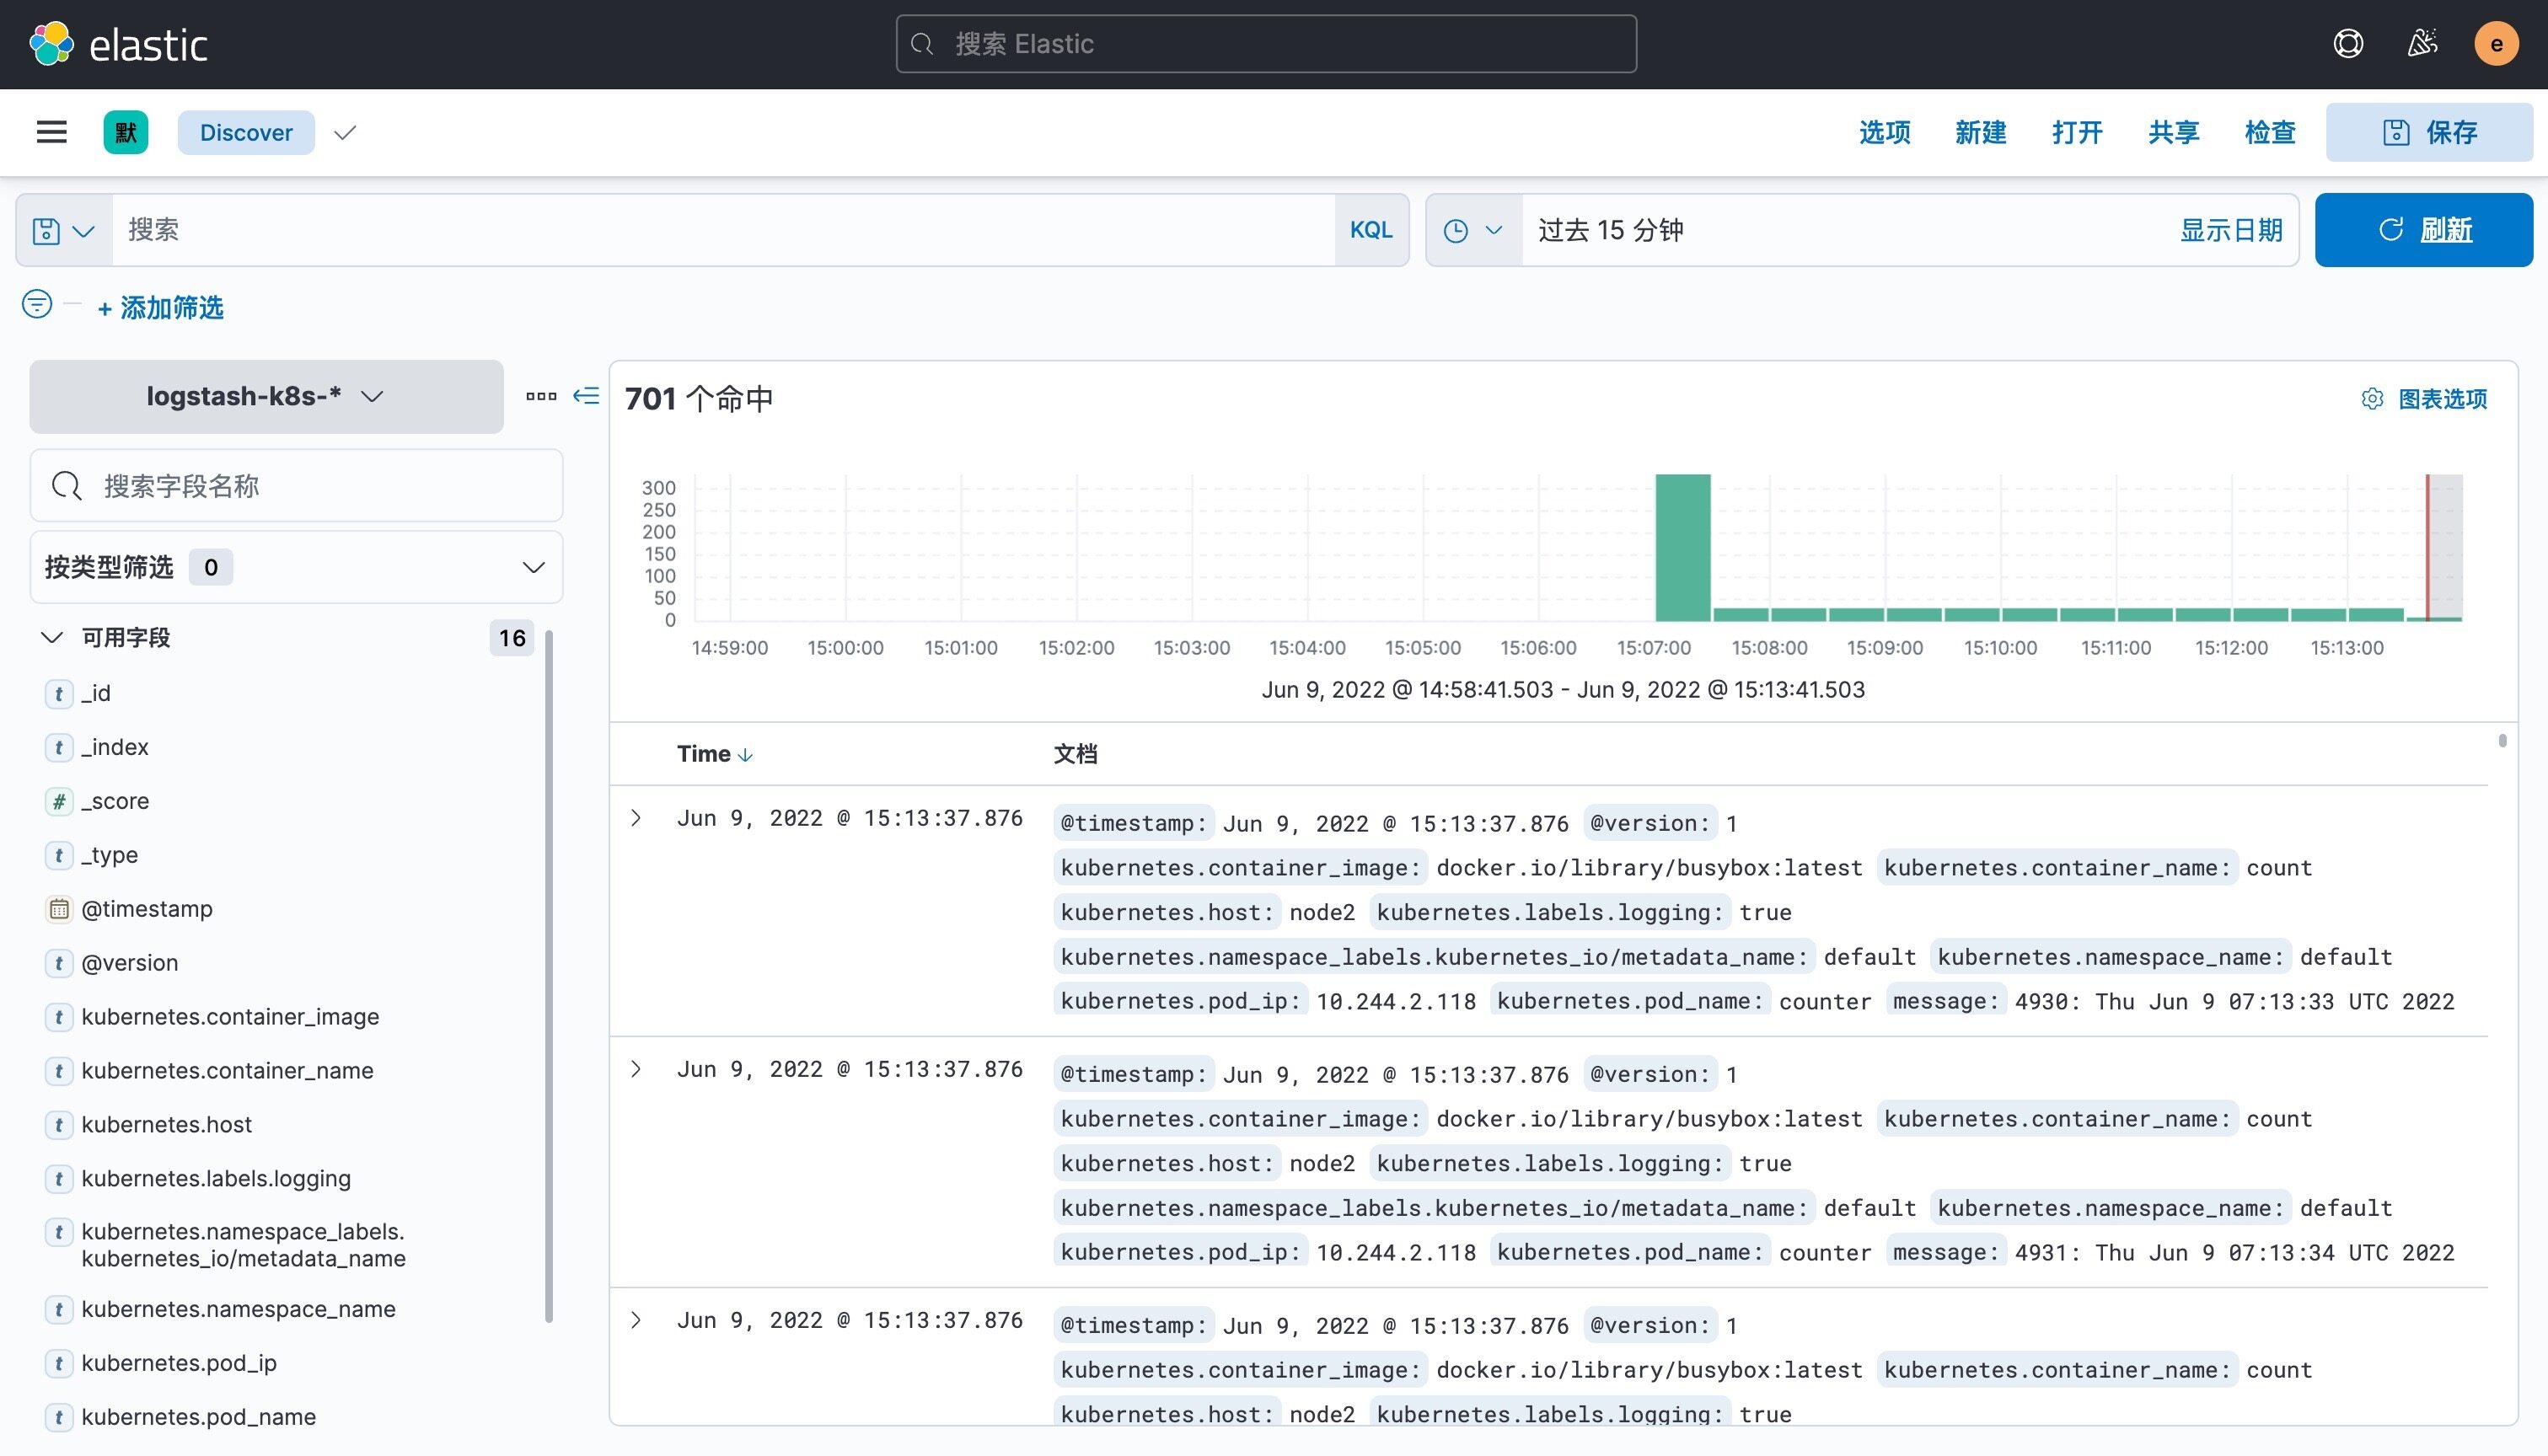2548x1456 pixels.
Task: Open index pattern options dots menu
Action: tap(541, 396)
